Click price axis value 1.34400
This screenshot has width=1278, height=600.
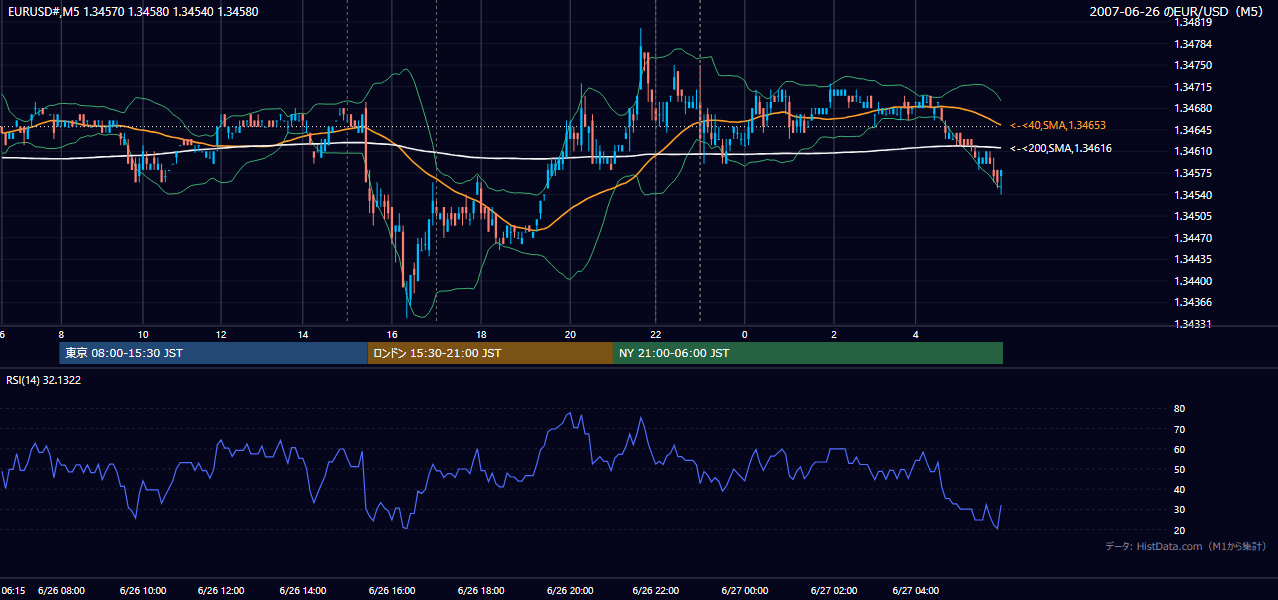coord(1194,281)
